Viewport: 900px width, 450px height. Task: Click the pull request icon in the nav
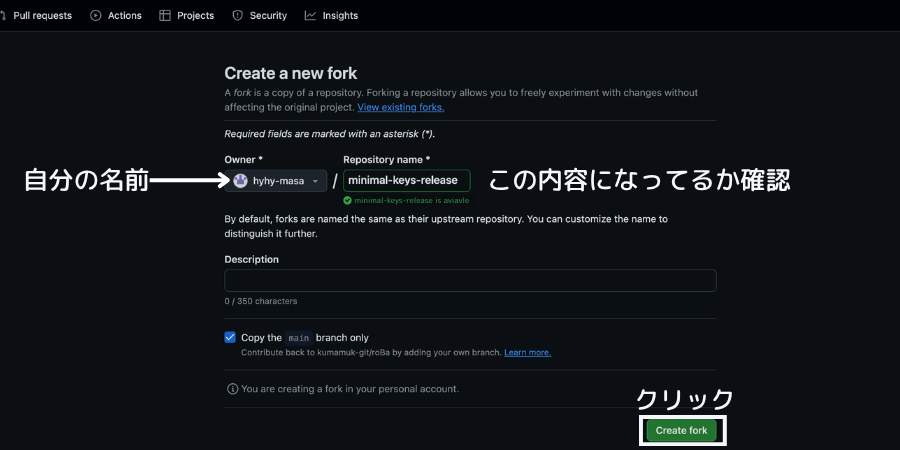4,16
